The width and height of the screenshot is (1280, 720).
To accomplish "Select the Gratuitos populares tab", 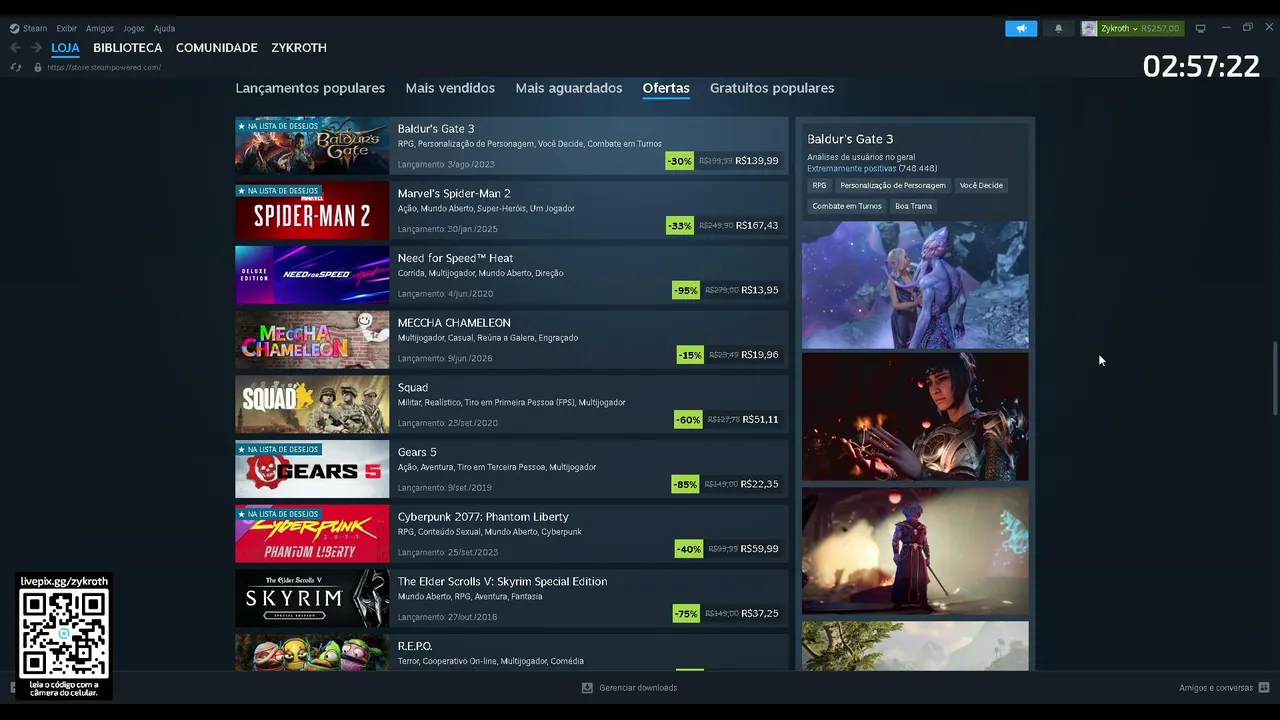I will (x=772, y=88).
